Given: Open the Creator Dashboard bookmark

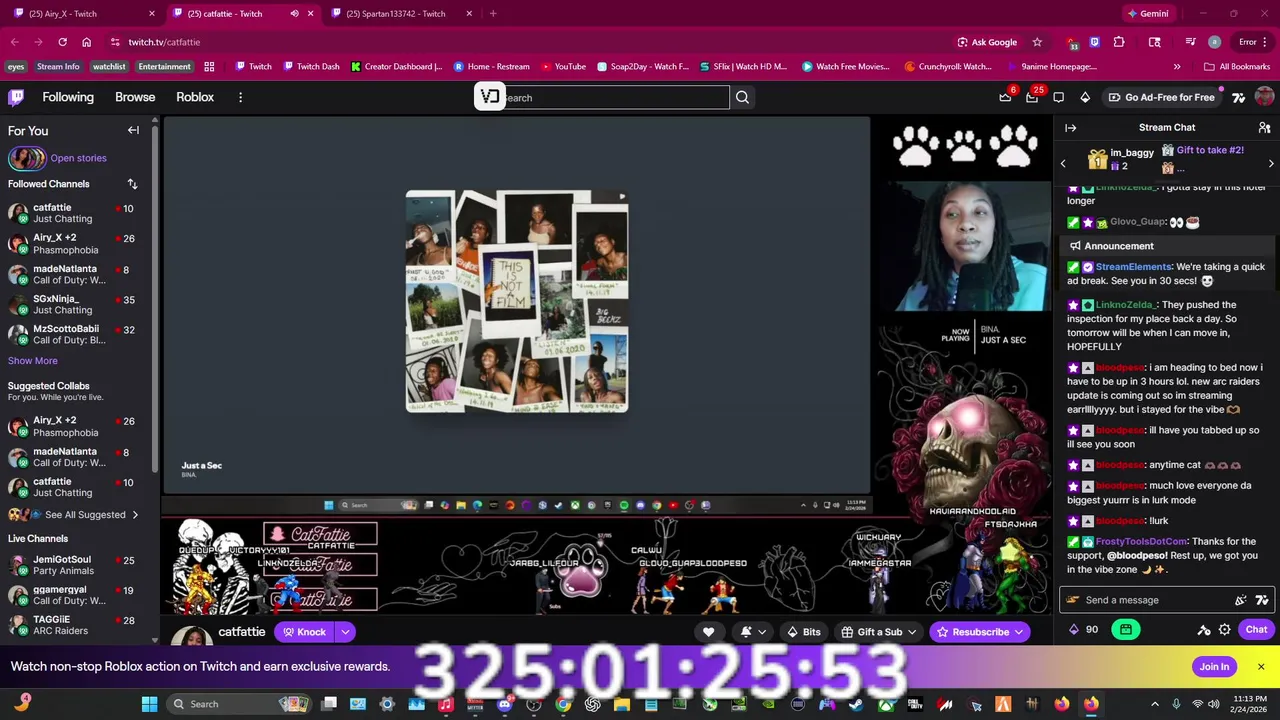Looking at the screenshot, I should click(396, 67).
